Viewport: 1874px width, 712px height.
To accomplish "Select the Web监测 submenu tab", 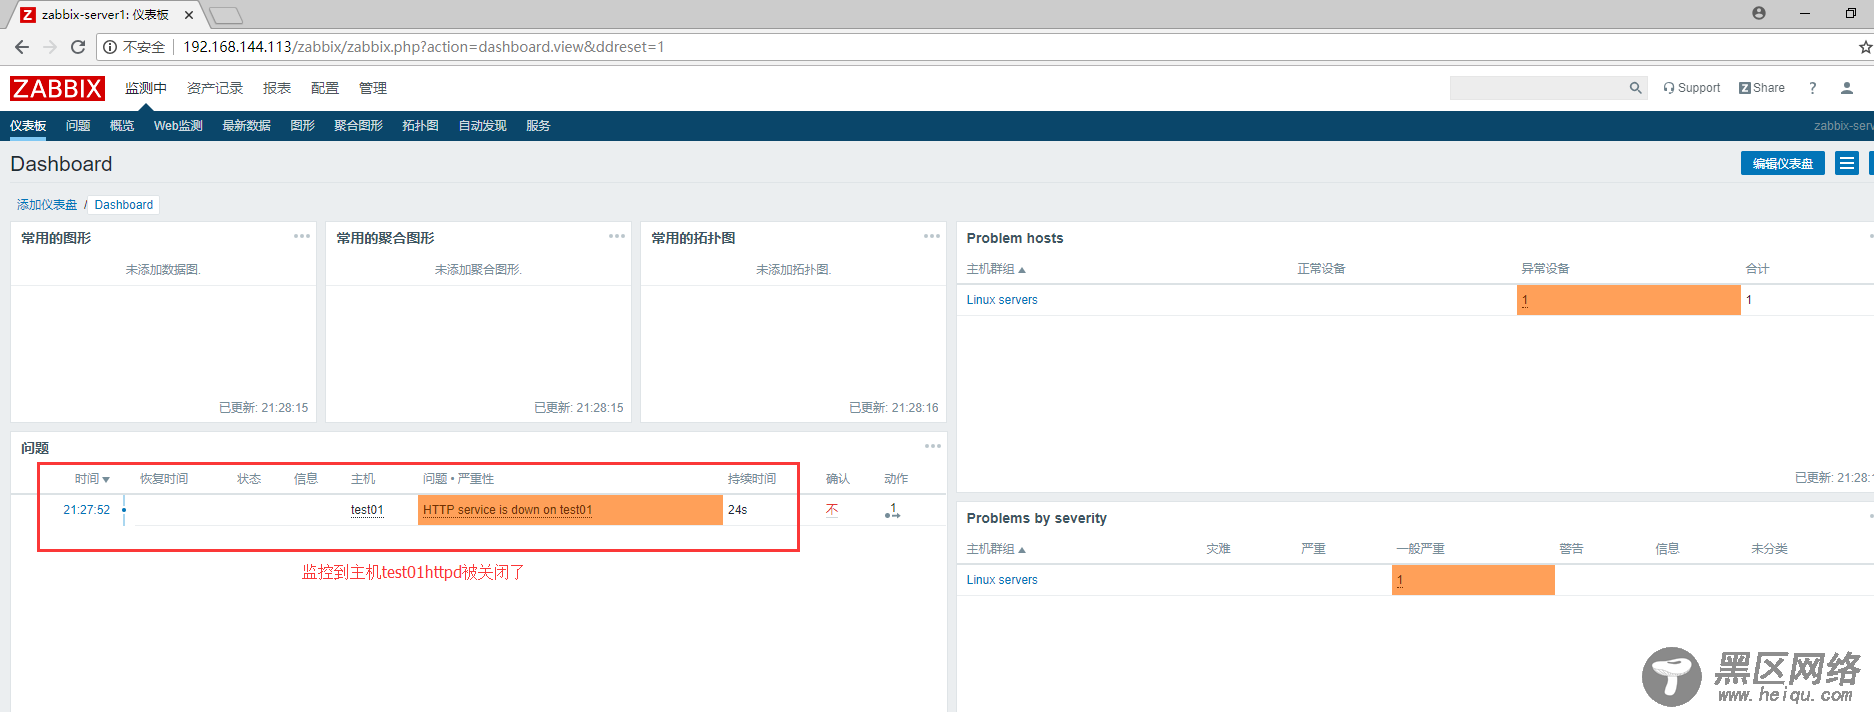I will point(178,126).
